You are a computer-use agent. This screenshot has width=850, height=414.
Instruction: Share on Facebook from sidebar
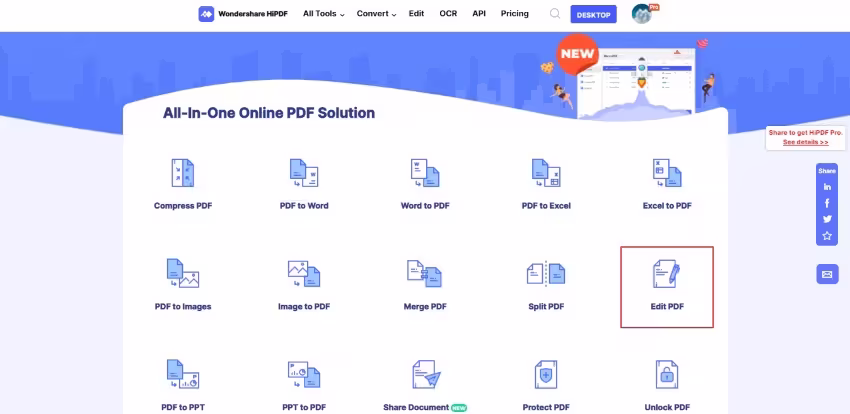click(827, 203)
